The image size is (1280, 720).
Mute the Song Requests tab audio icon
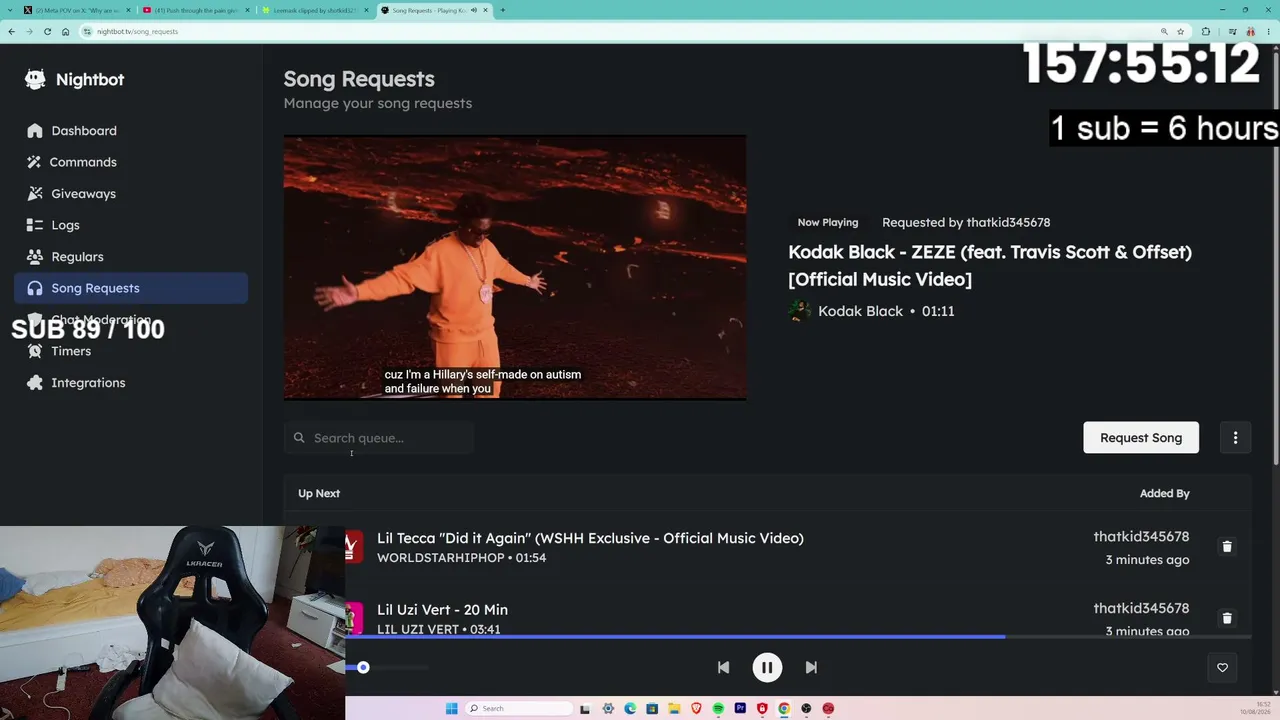point(474,10)
